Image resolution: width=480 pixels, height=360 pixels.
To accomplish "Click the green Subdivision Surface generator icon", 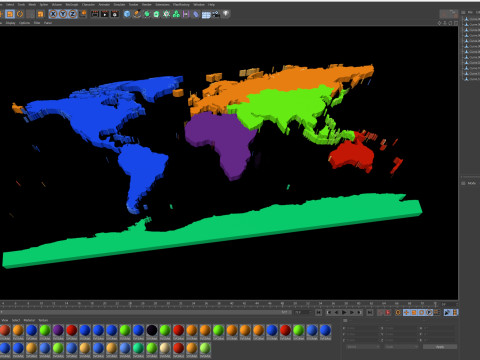I will click(x=147, y=14).
